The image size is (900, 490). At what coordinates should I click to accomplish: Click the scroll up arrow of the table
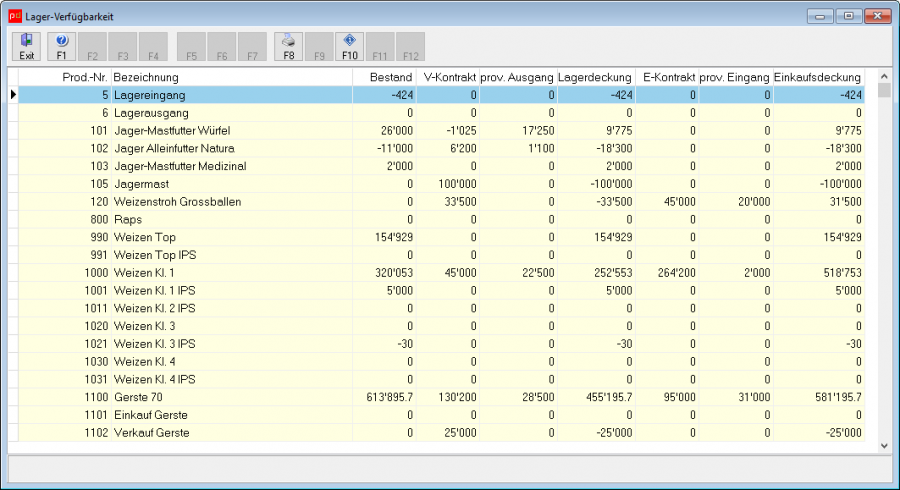(884, 76)
